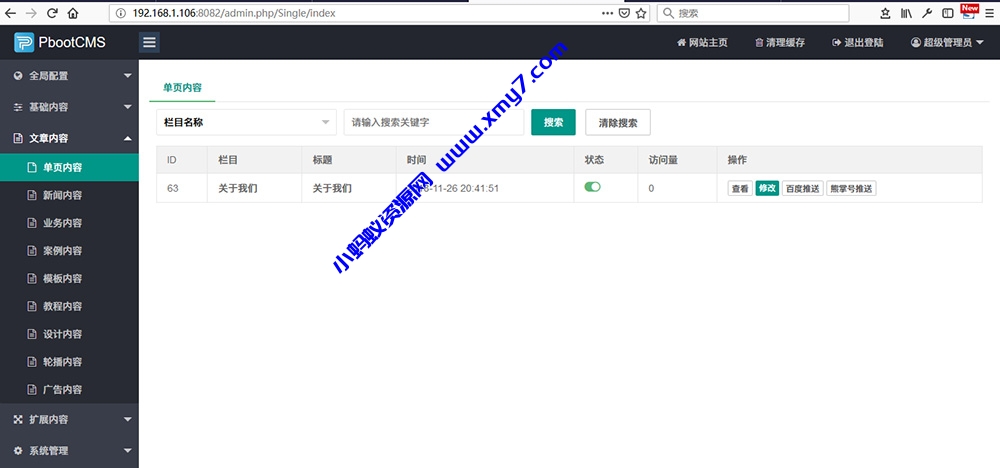Viewport: 1000px width, 468px height.
Task: Focus the browser 搜索 search box
Action: [x=753, y=13]
